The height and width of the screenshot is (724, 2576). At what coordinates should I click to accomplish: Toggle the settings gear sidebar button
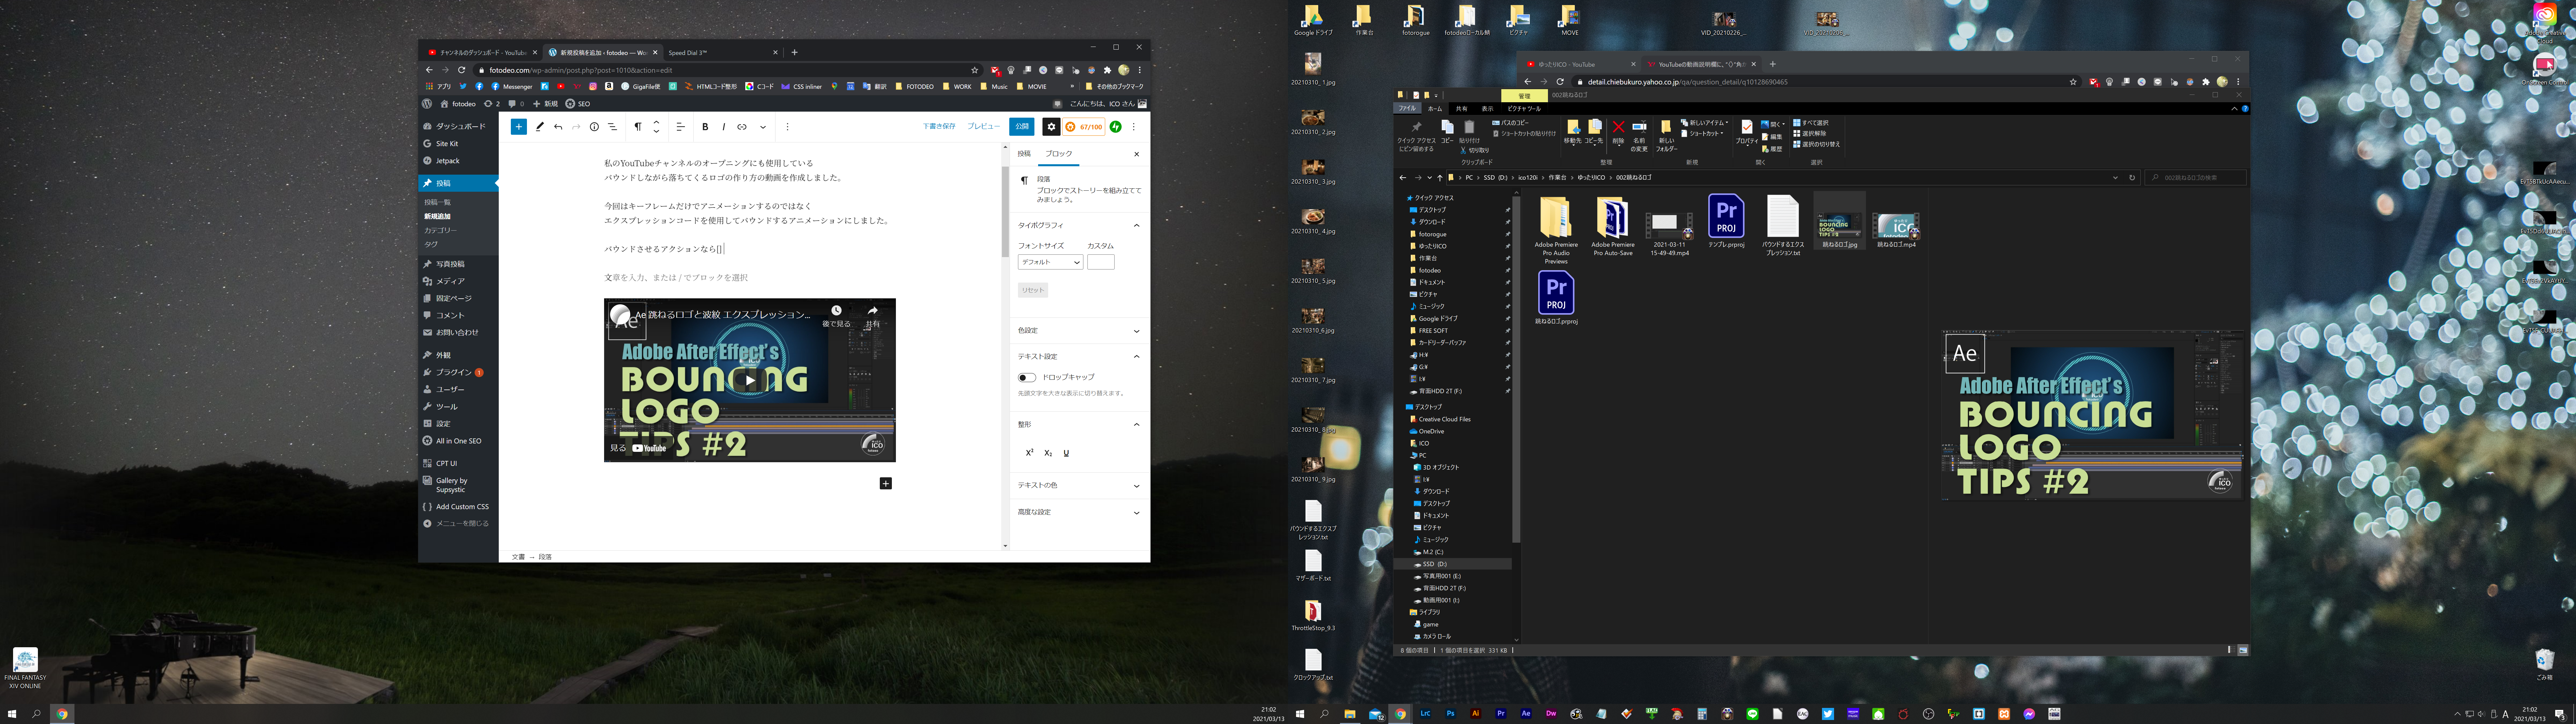coord(1051,127)
